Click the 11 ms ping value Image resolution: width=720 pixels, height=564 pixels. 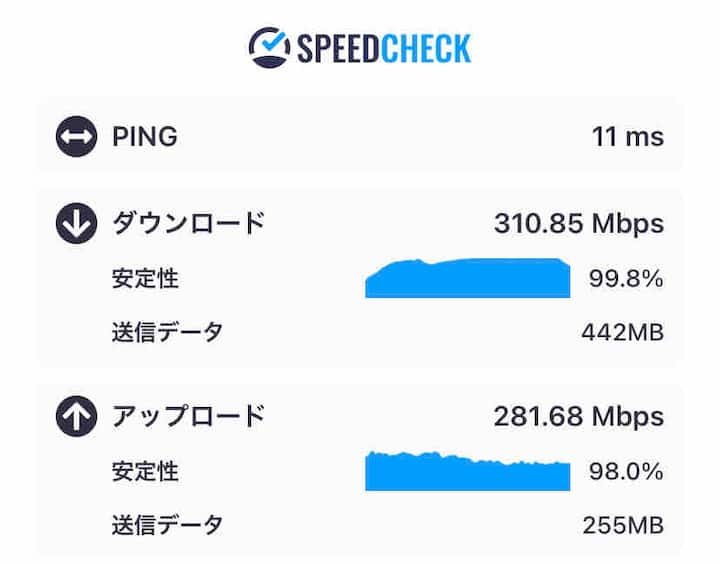coord(627,136)
